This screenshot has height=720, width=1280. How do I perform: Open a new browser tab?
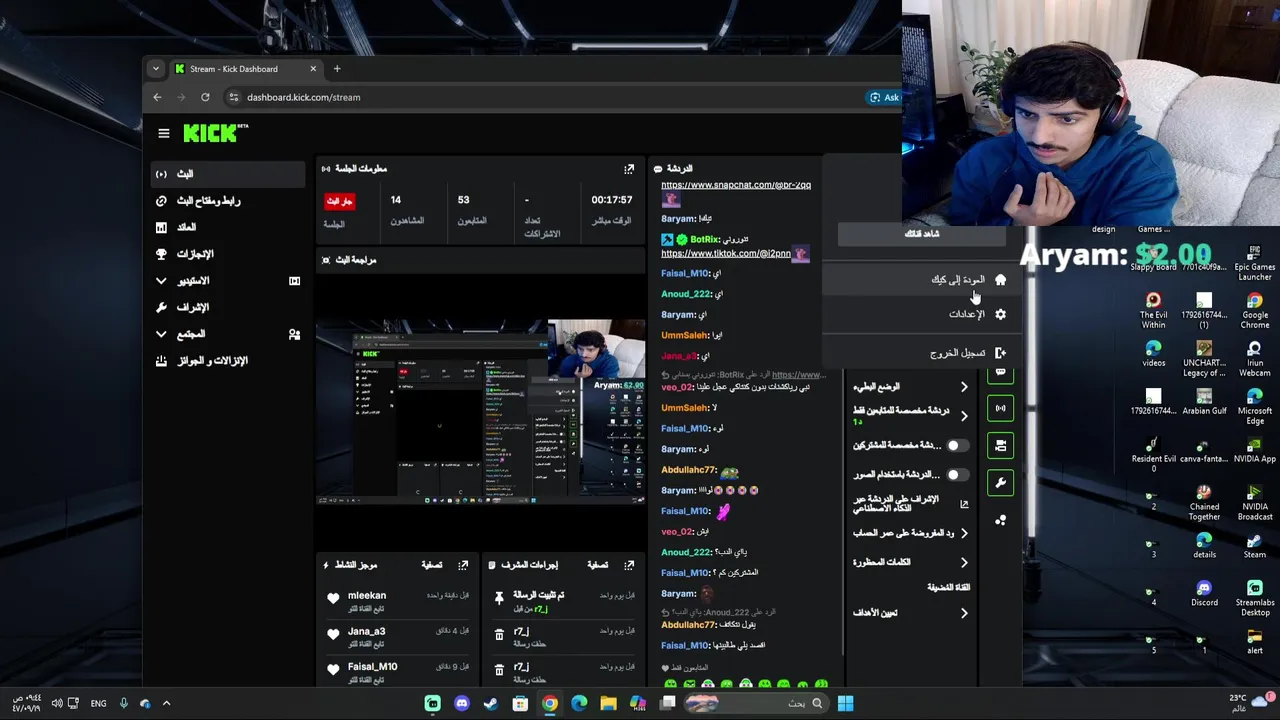(337, 69)
